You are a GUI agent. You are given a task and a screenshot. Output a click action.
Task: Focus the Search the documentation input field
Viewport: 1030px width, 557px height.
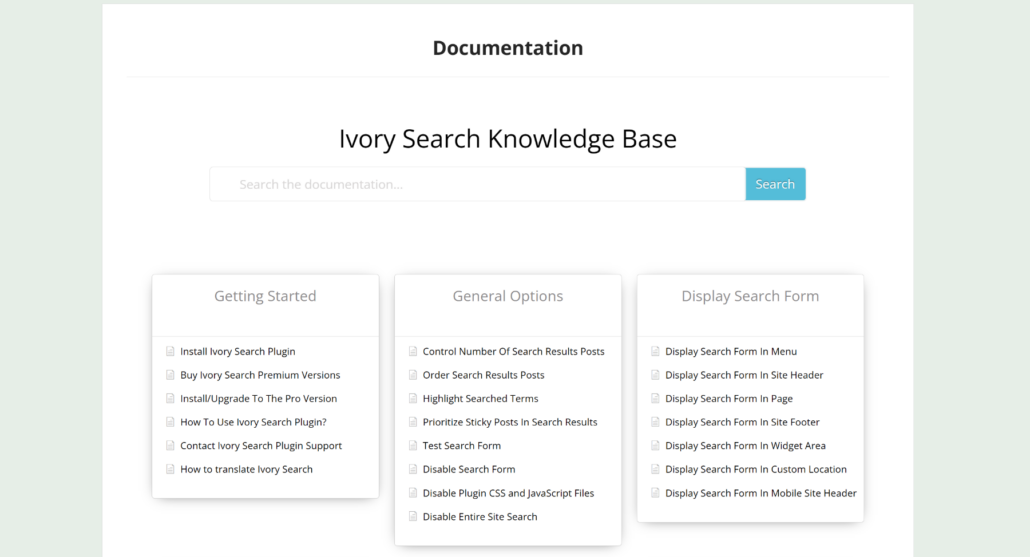(x=478, y=184)
